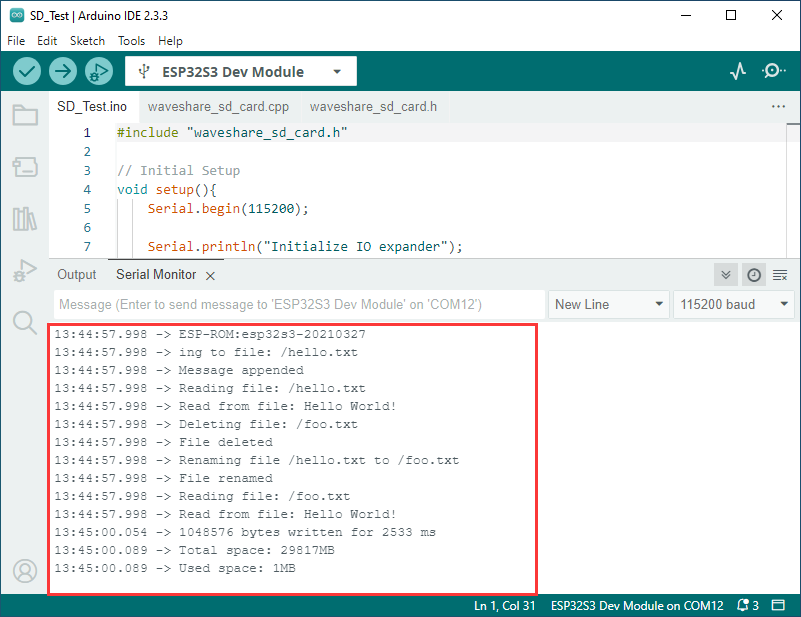Screen dimensions: 801x617
Task: Close the Serial Monitor tab
Action: tap(210, 275)
